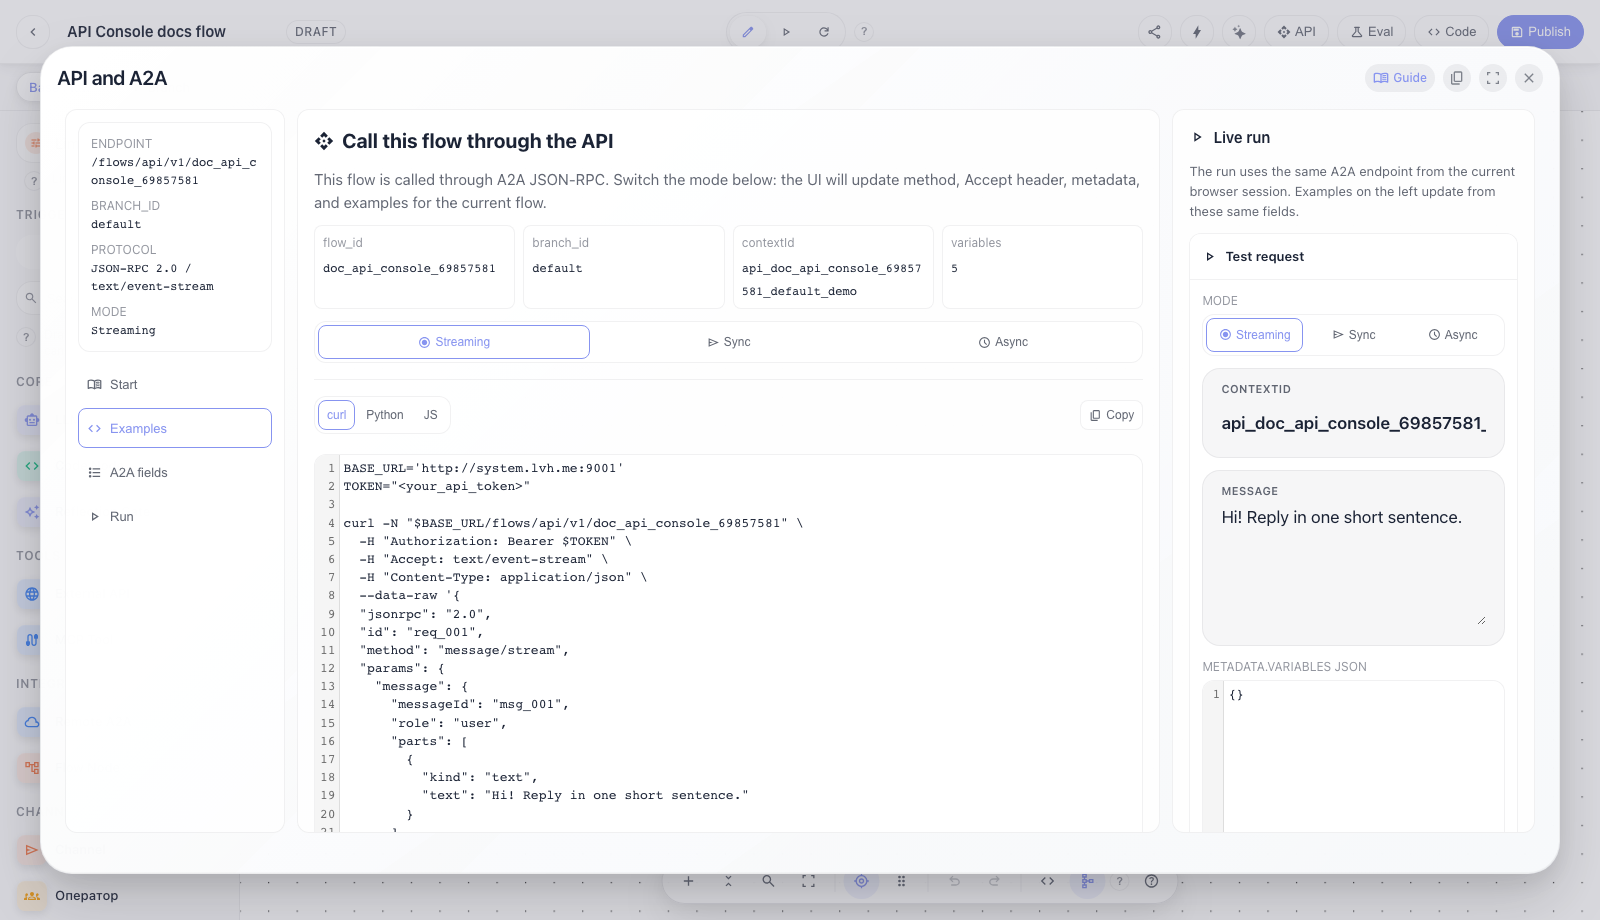Image resolution: width=1600 pixels, height=920 pixels.
Task: Open the top toolbar help question mark
Action: tap(864, 32)
